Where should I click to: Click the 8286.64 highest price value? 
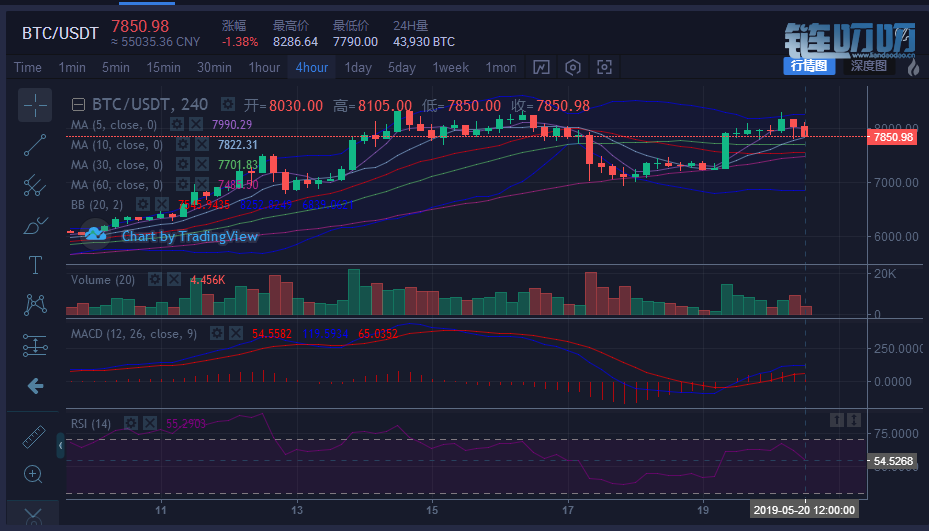coord(295,41)
